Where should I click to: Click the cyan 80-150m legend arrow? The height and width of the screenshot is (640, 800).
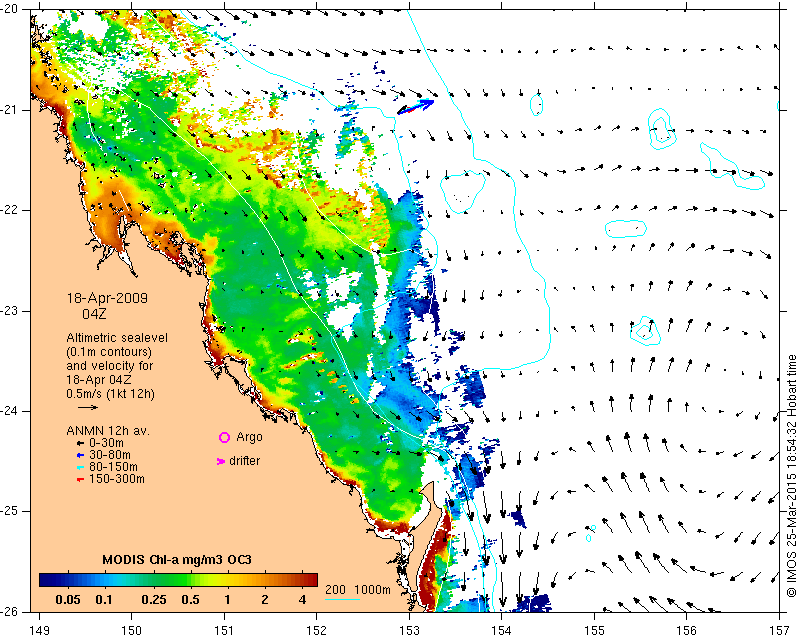click(x=80, y=467)
